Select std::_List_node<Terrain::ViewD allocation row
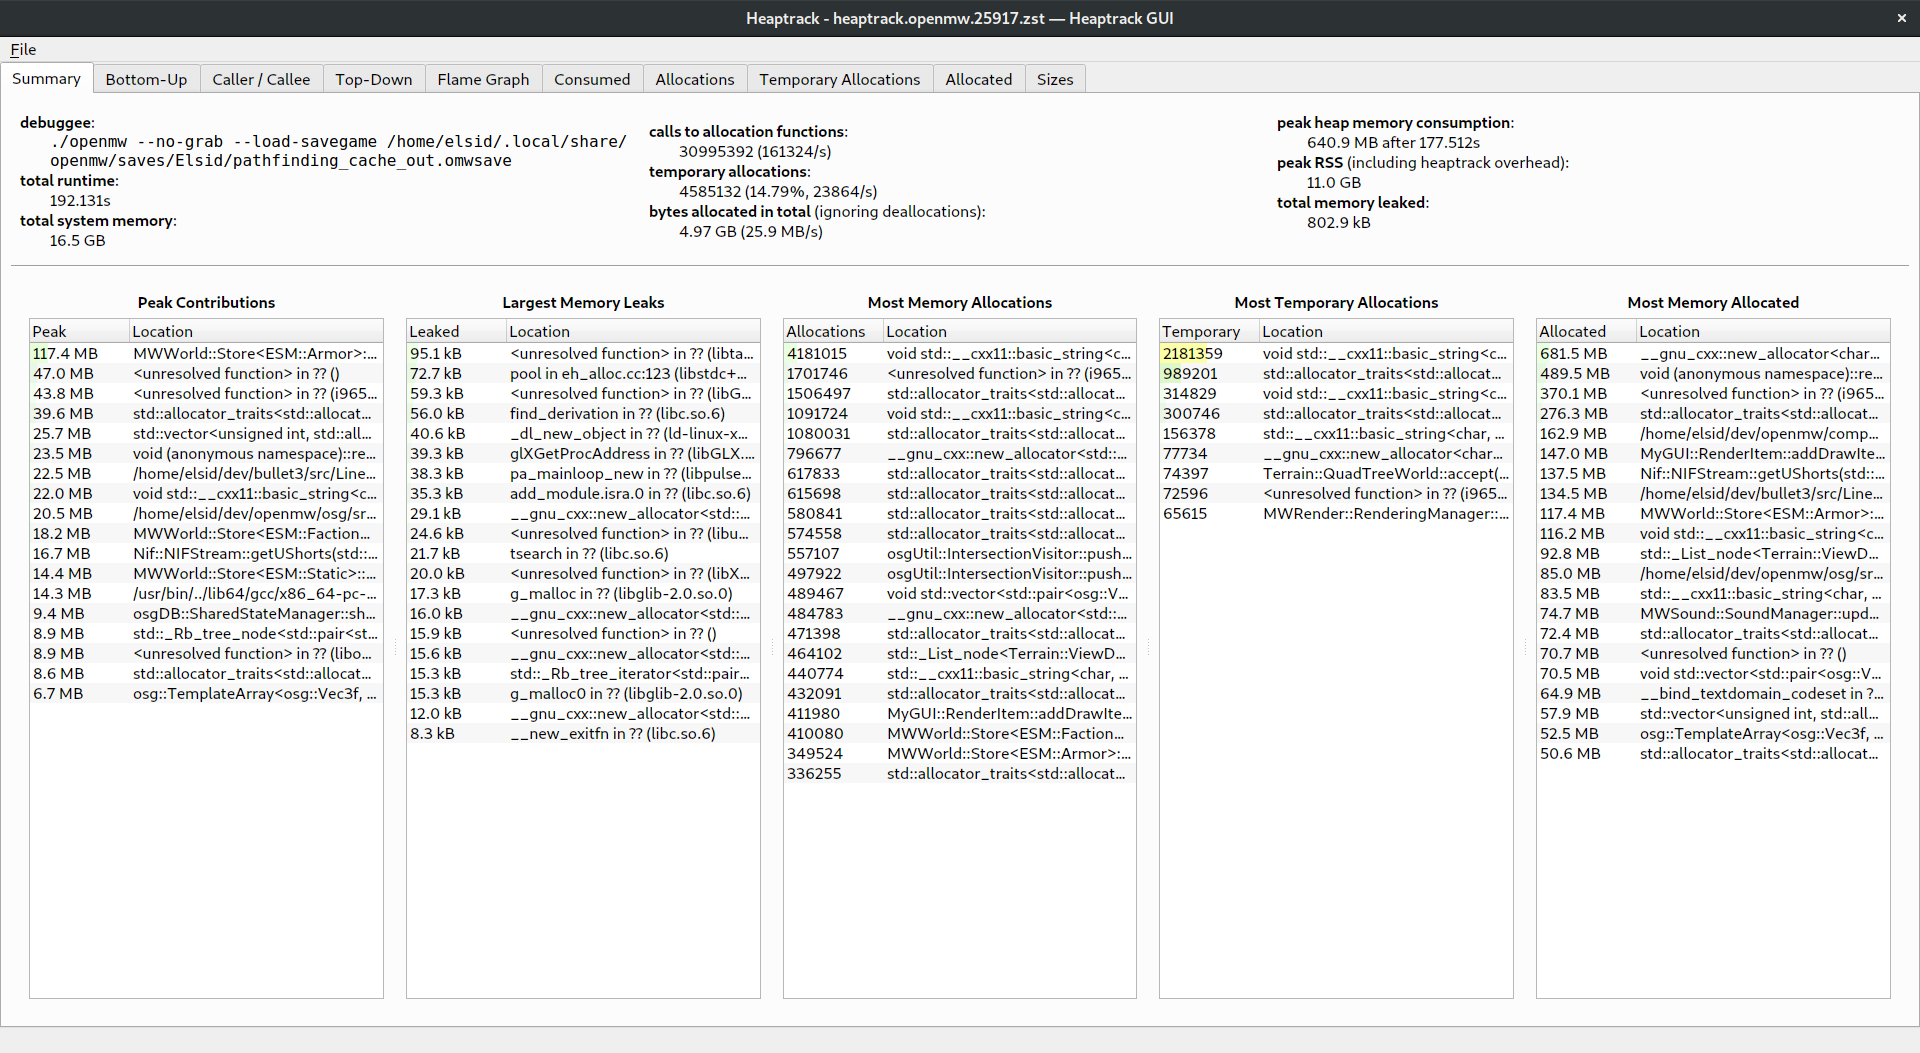Screen dimensions: 1920x1053 click(x=960, y=653)
